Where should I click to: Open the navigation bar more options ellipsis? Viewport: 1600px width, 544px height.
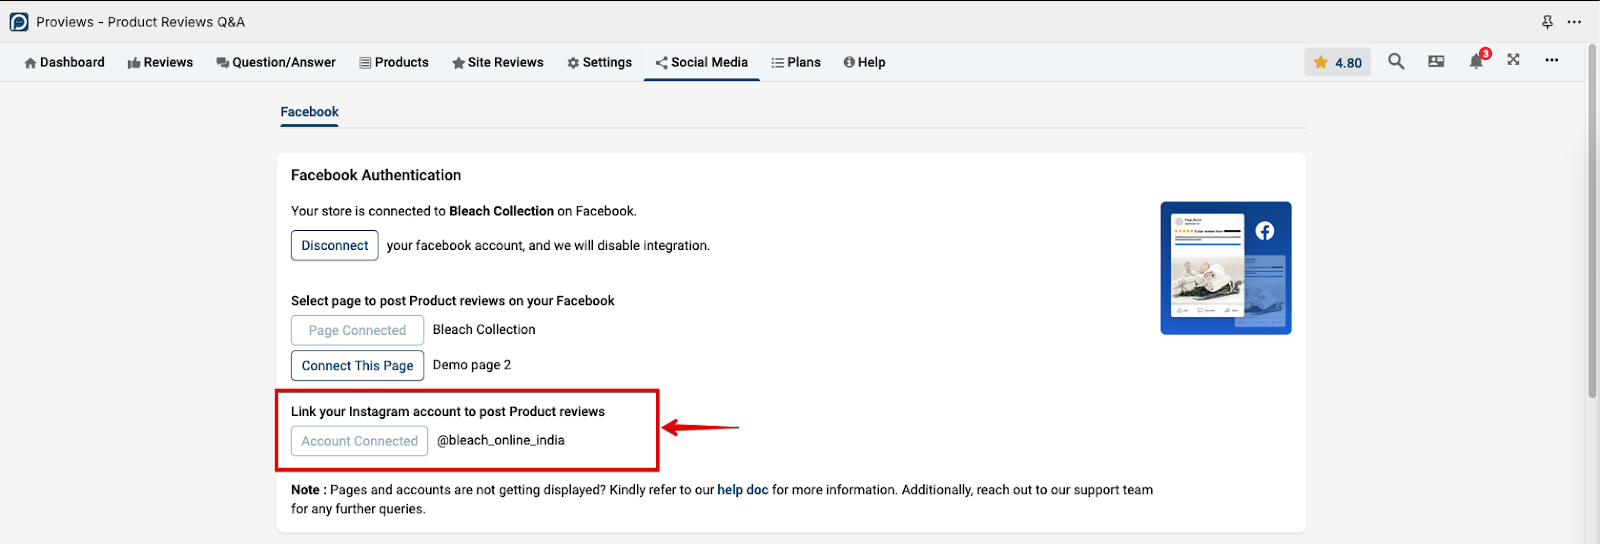click(1552, 60)
